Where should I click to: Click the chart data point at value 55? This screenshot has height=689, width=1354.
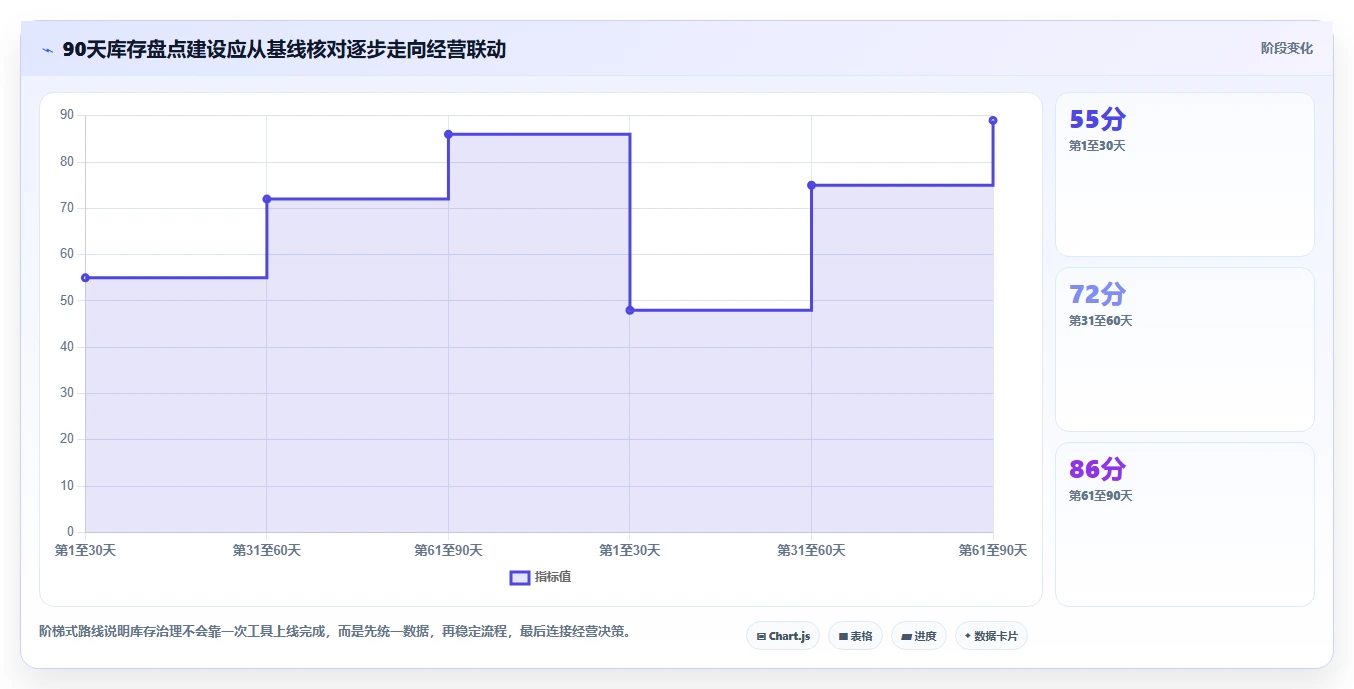click(85, 278)
